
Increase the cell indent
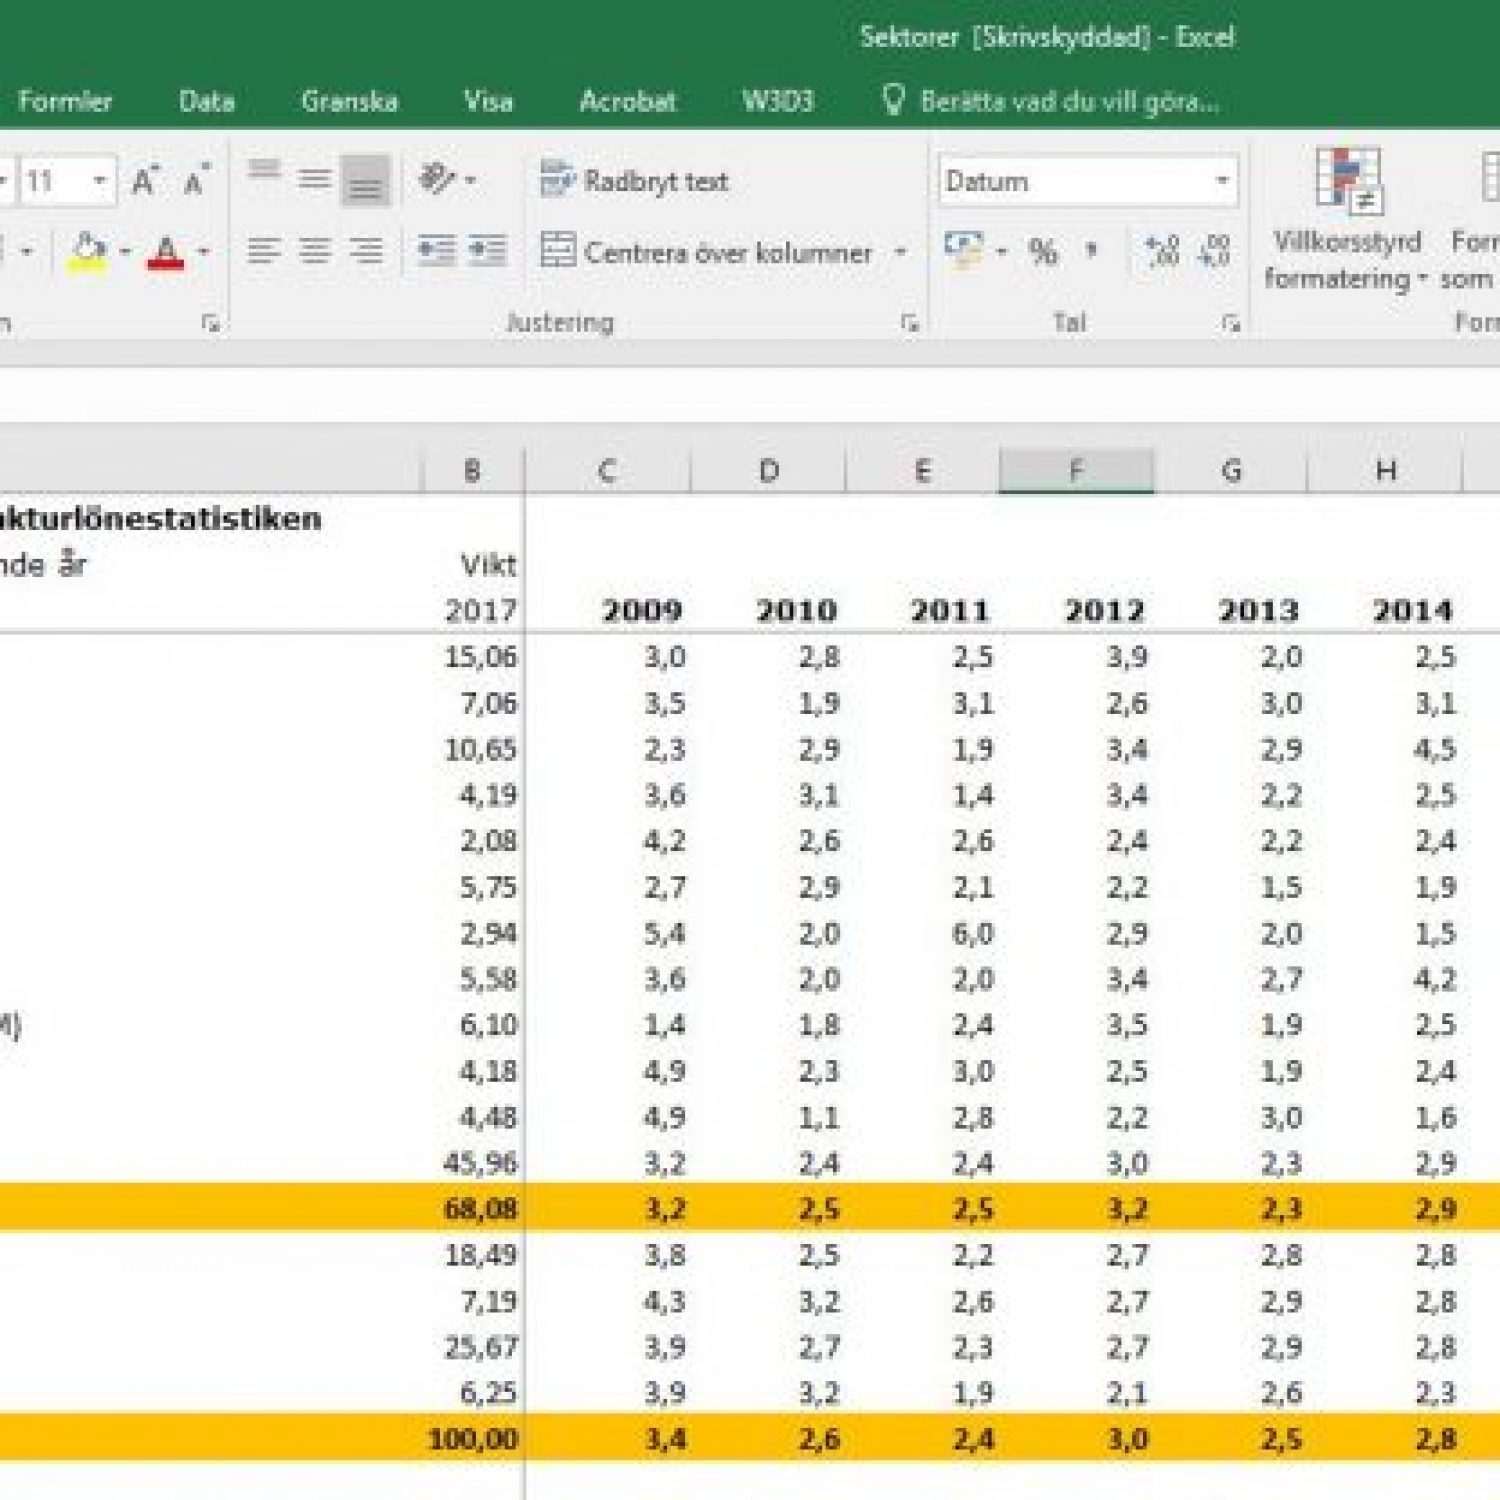coord(487,251)
